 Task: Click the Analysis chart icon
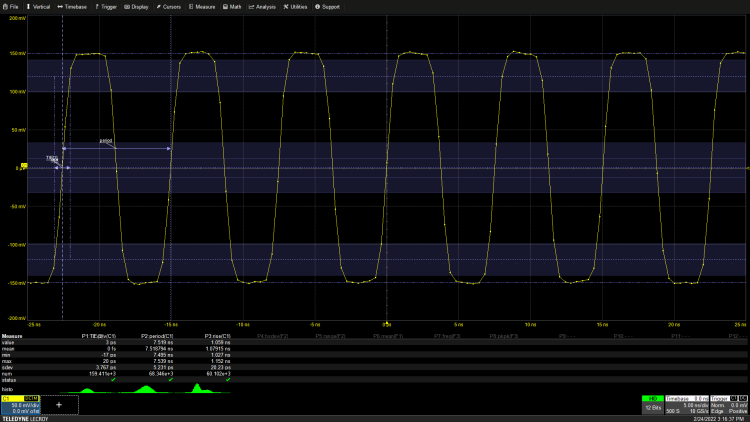pyautogui.click(x=250, y=6)
